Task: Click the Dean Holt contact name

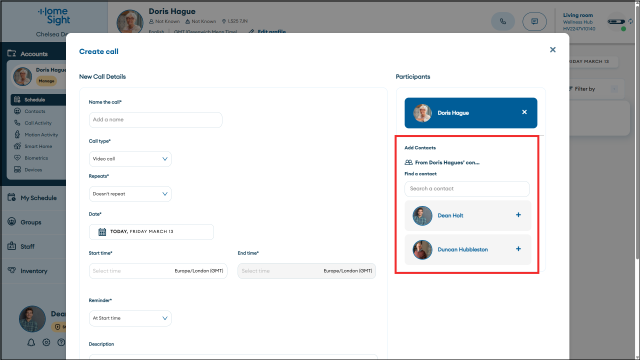Action: (450, 216)
